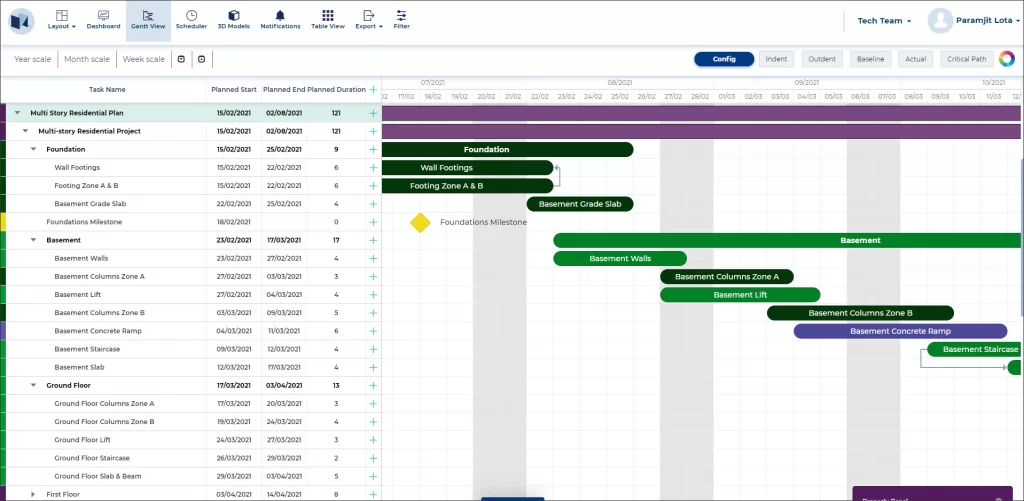1024x501 pixels.
Task: Click the add-column plus icon in header
Action: pos(373,89)
